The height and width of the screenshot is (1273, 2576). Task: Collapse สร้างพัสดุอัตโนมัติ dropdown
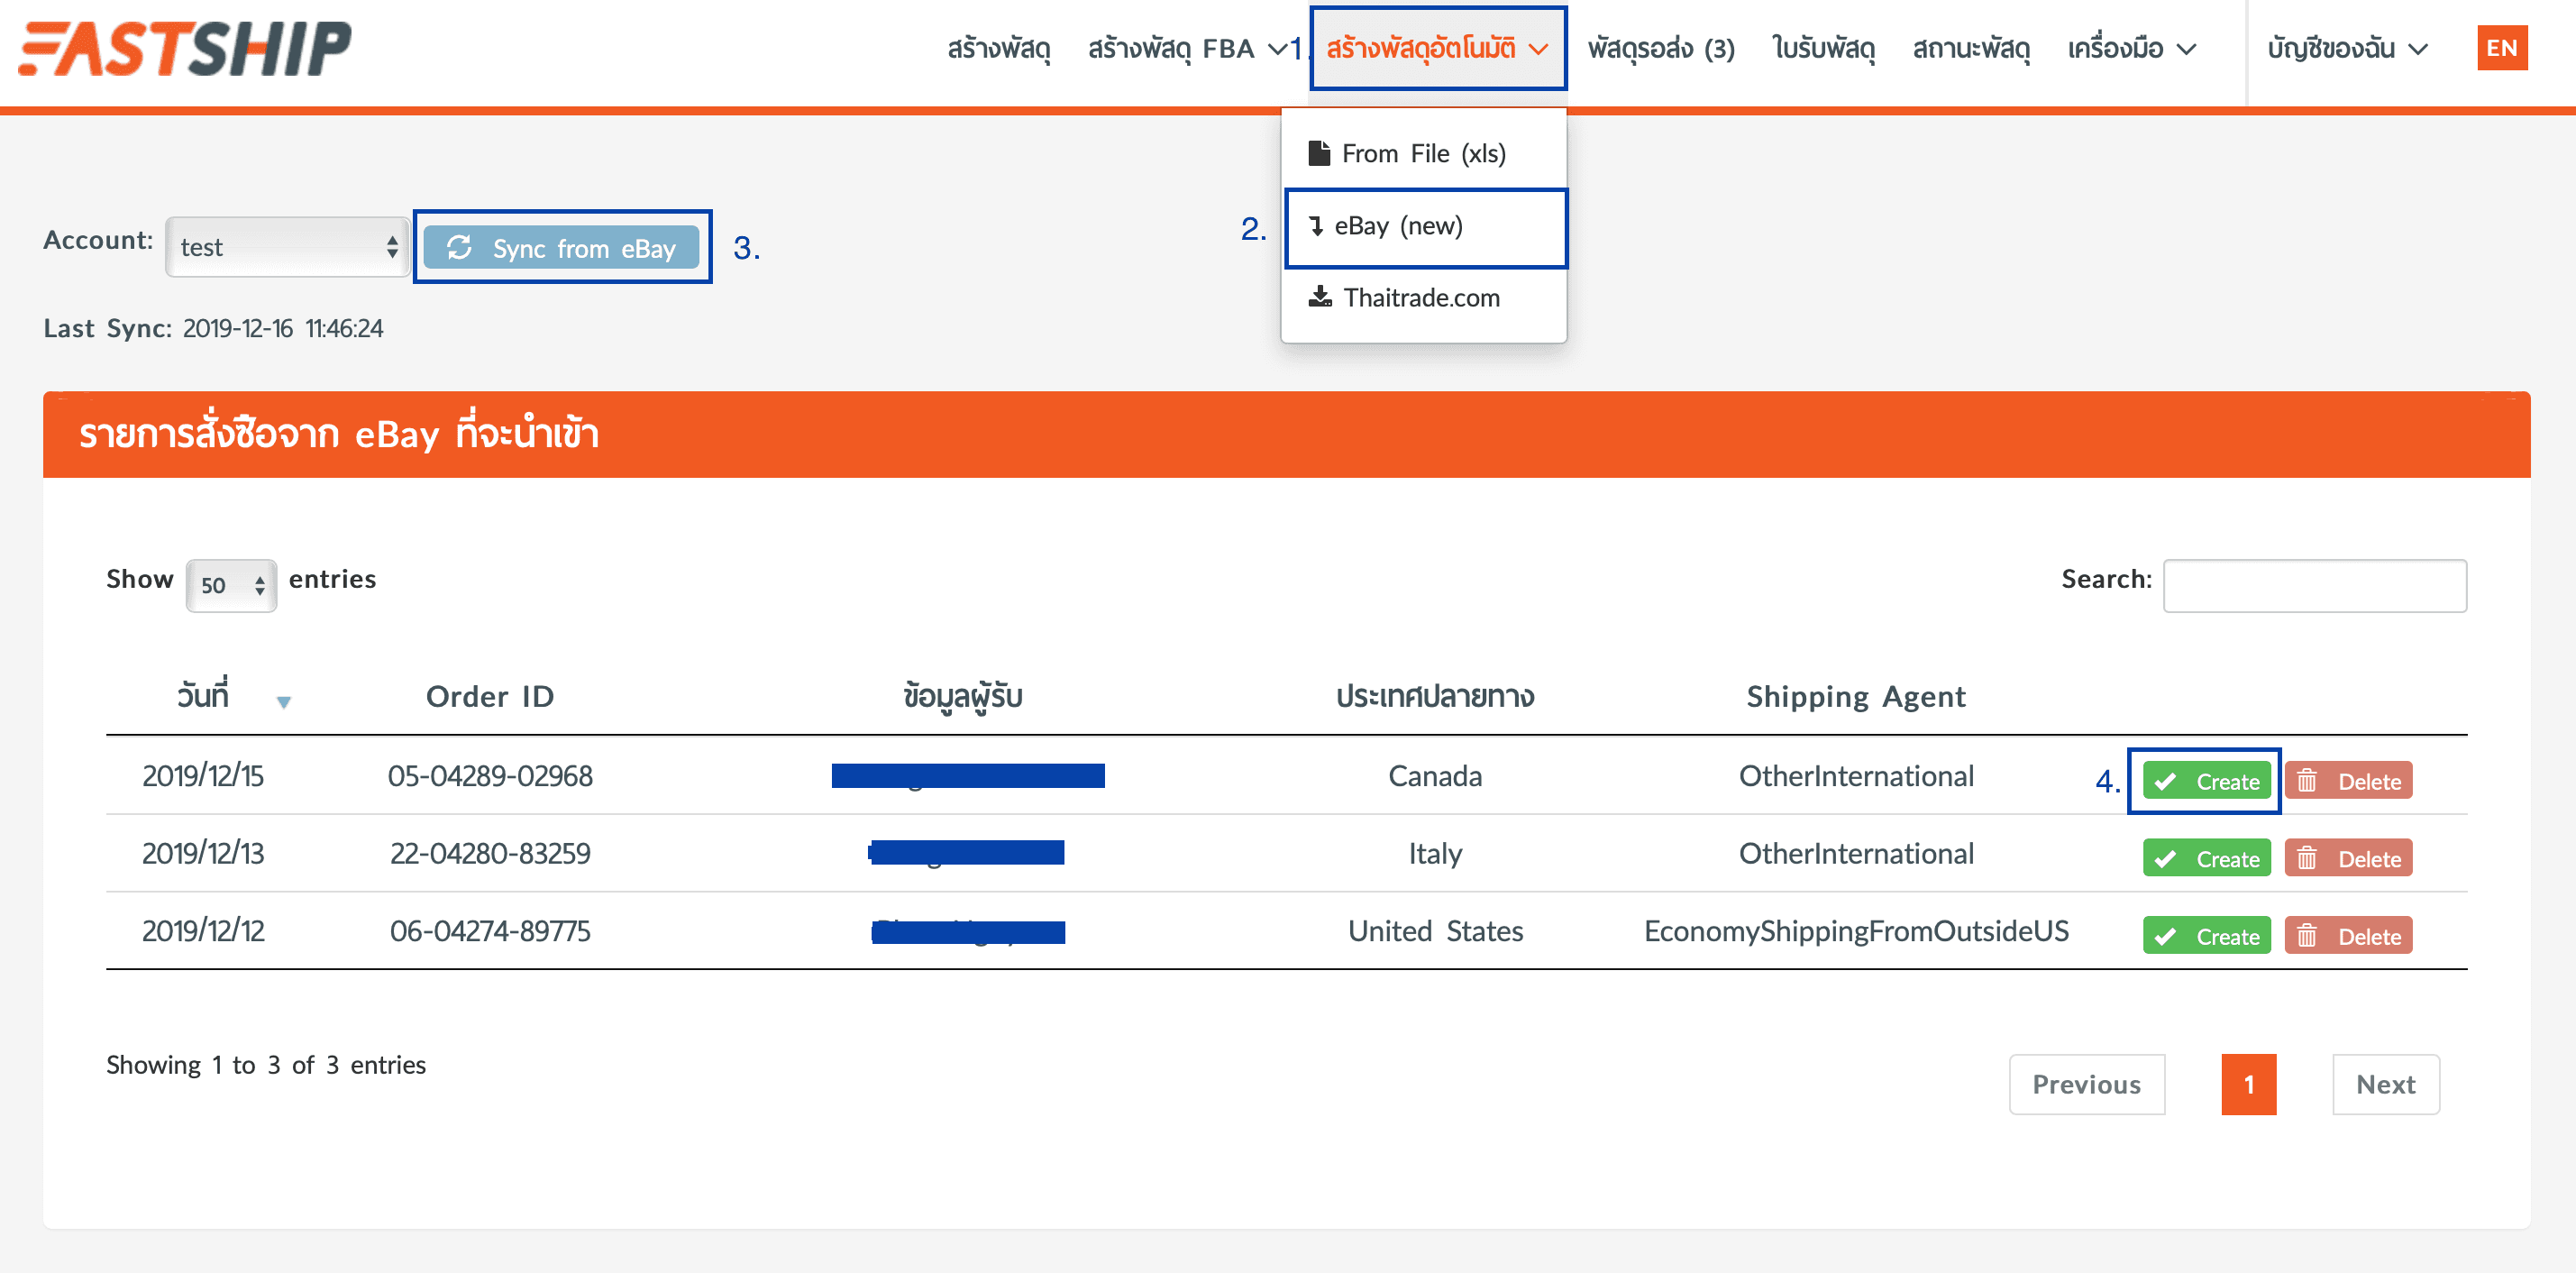click(x=1437, y=48)
